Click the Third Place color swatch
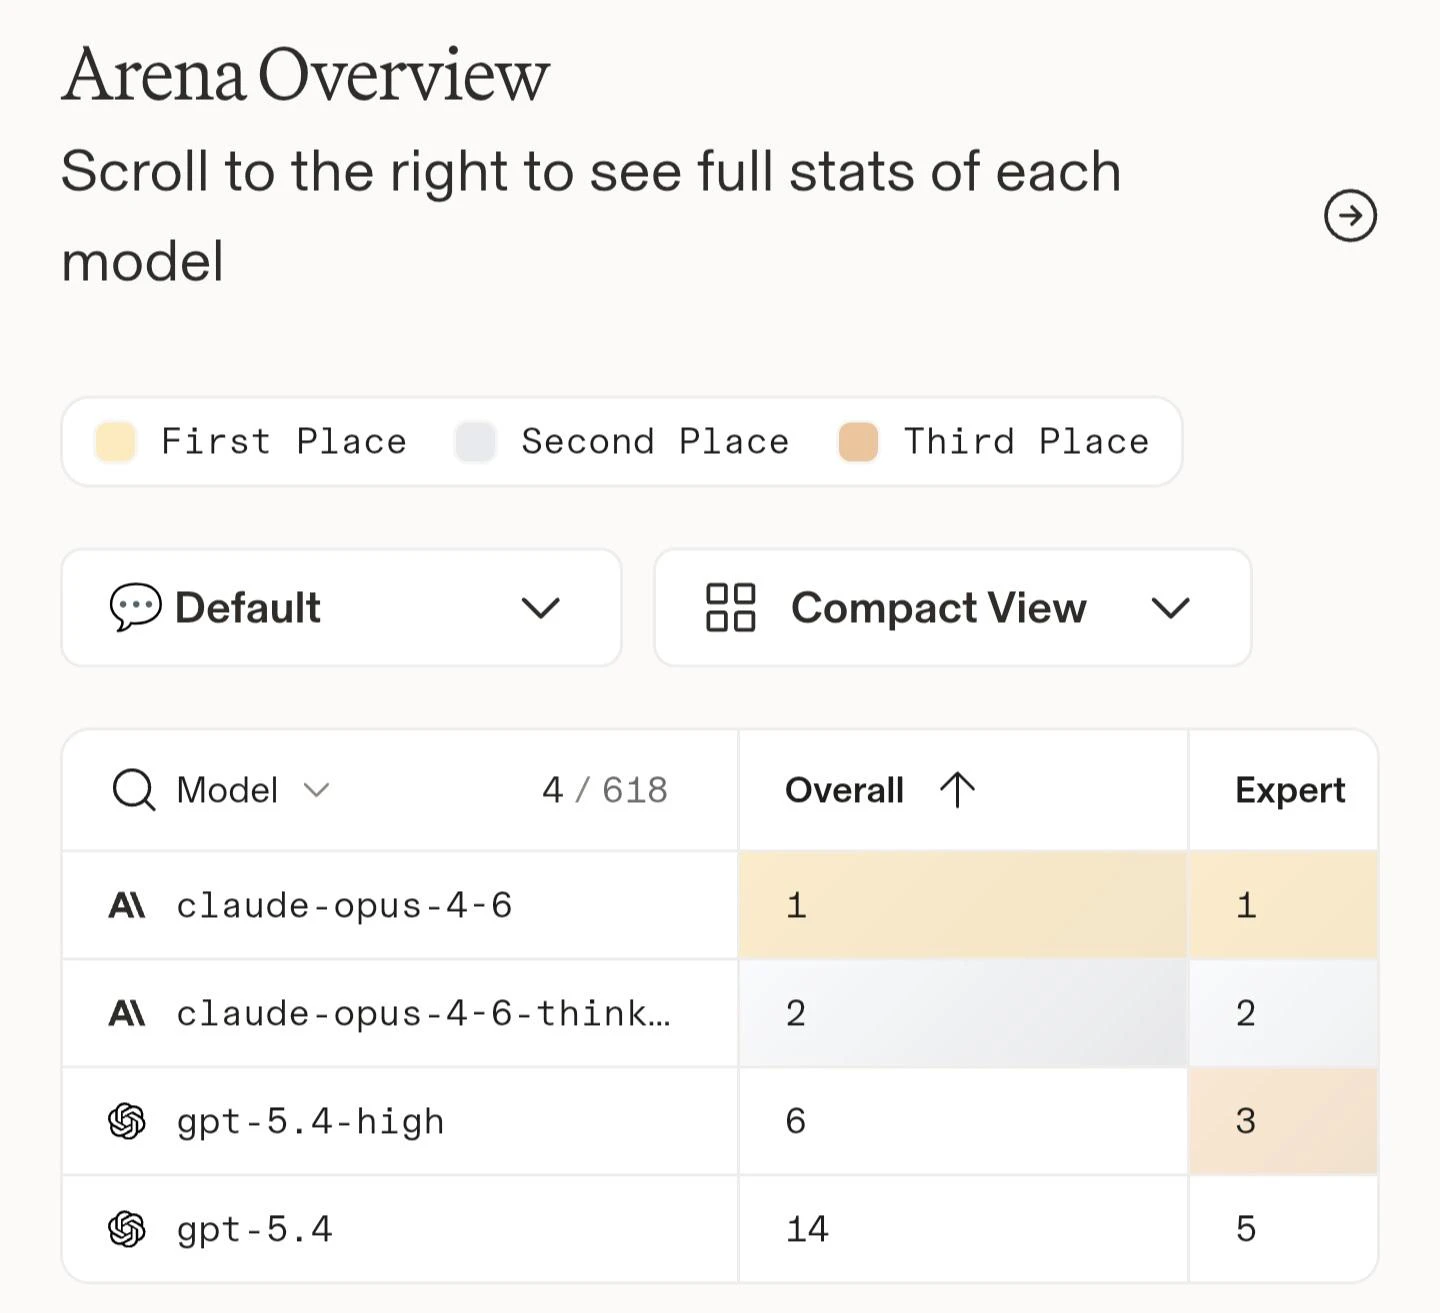The width and height of the screenshot is (1440, 1313). 858,442
